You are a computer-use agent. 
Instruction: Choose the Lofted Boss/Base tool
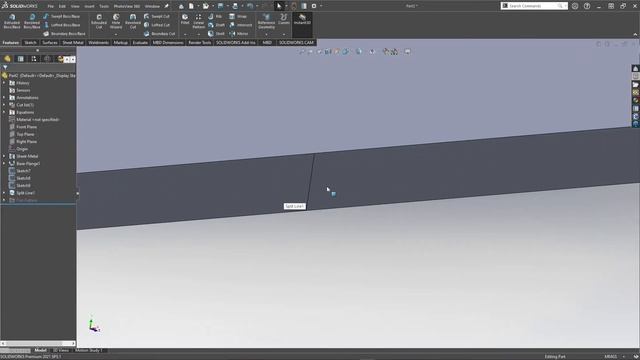click(x=61, y=25)
